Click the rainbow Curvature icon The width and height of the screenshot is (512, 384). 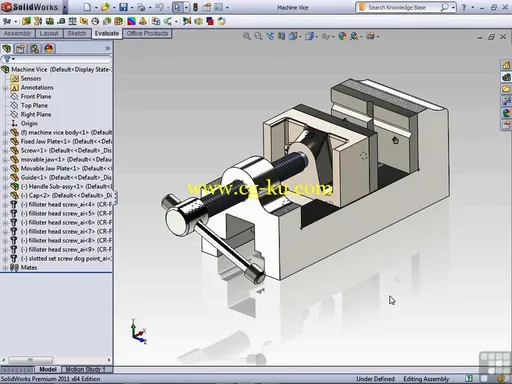(x=131, y=21)
